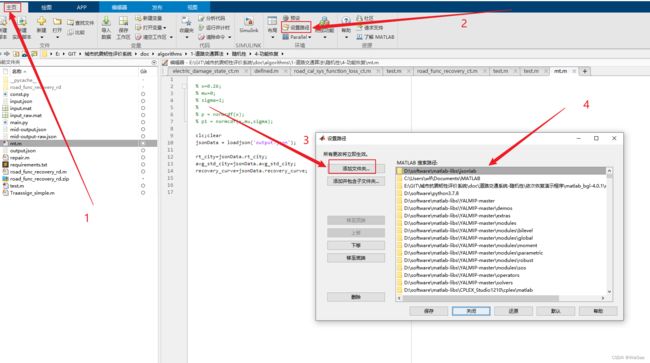Click Import Data (导入数据) icon
This screenshot has width=650, height=363.
point(106,21)
